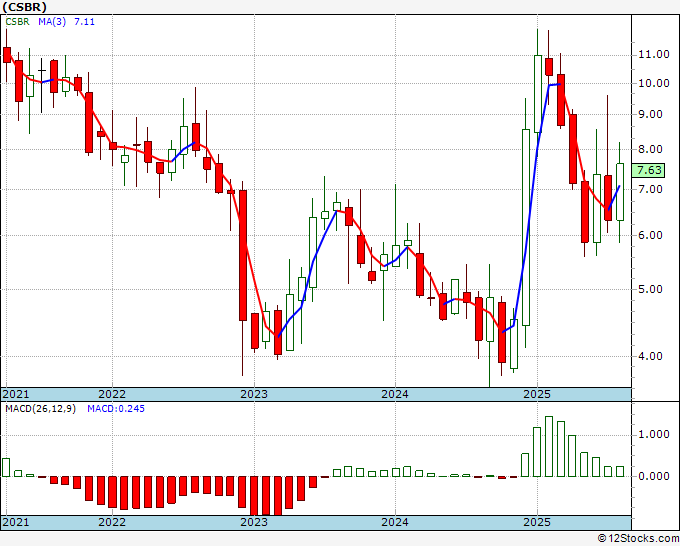The image size is (680, 546).
Task: Click the 9.00 price axis label
Action: click(x=651, y=114)
